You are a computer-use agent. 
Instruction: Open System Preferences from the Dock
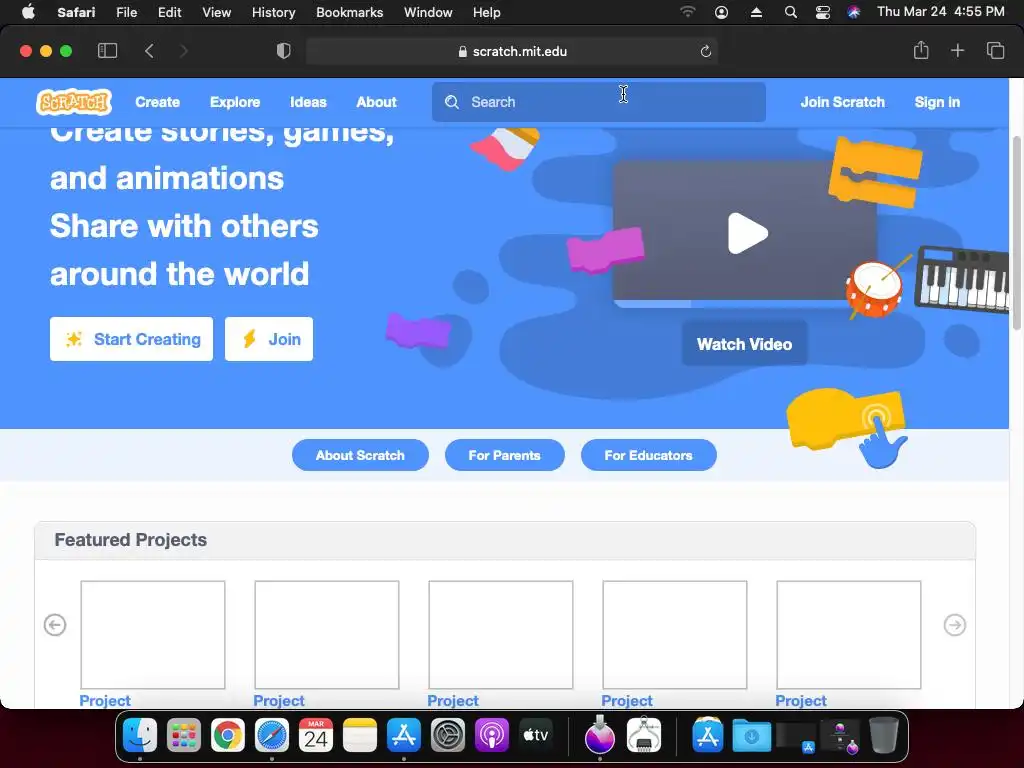448,735
